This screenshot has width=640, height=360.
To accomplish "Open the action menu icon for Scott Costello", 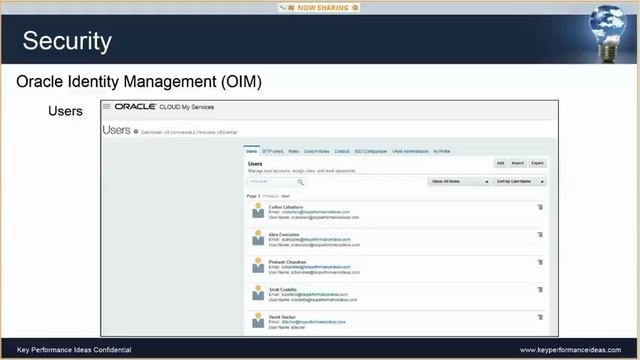I will pyautogui.click(x=540, y=290).
